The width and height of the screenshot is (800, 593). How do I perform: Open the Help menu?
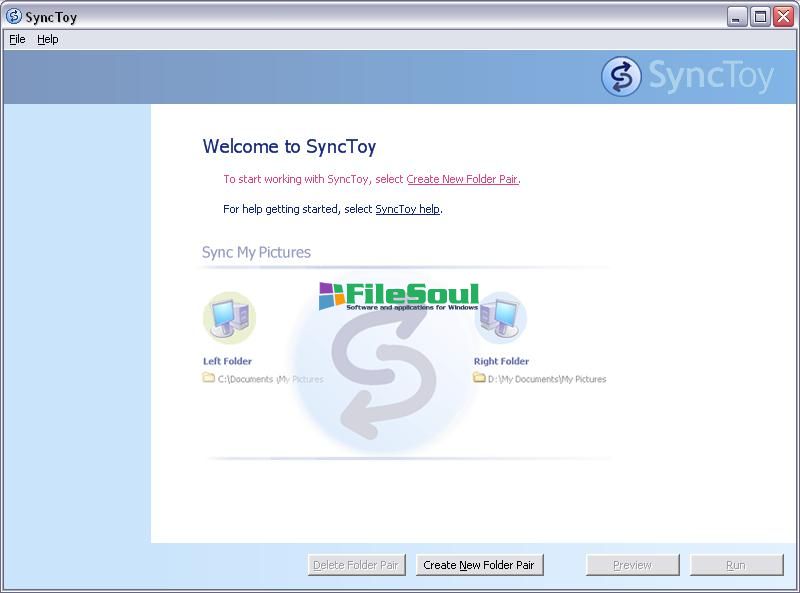pyautogui.click(x=47, y=39)
